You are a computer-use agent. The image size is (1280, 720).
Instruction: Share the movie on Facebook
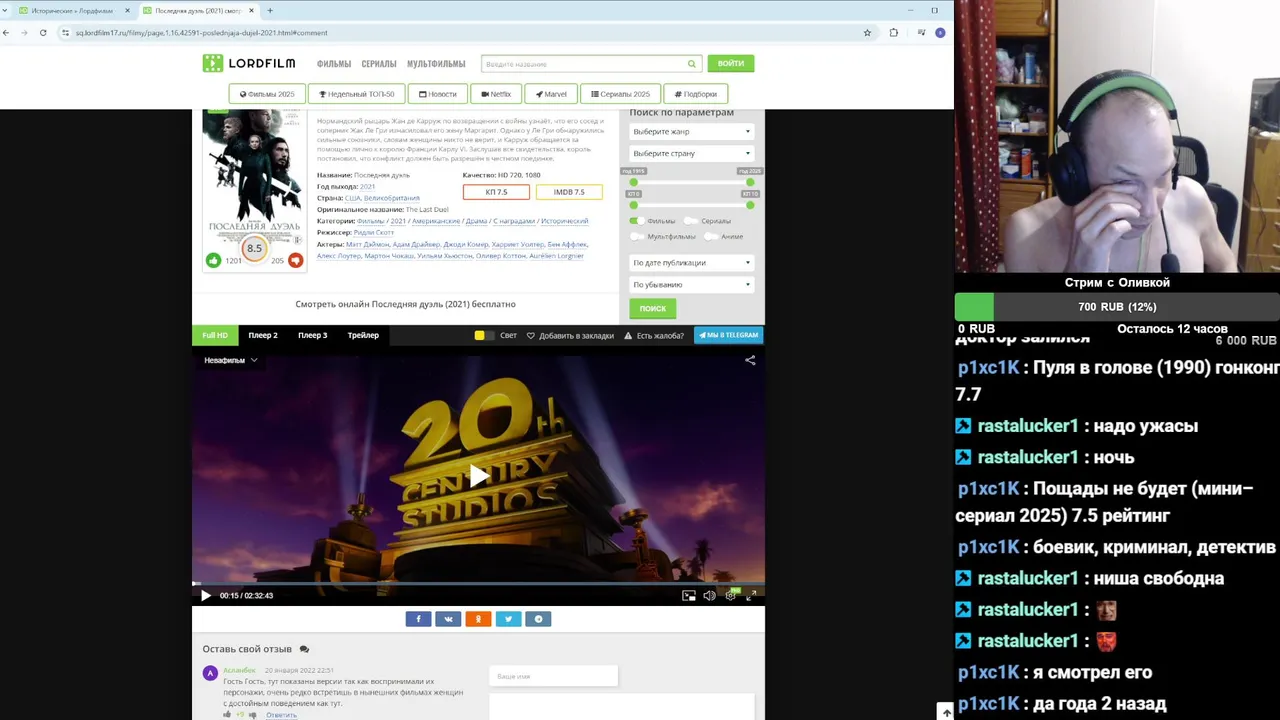(x=418, y=619)
